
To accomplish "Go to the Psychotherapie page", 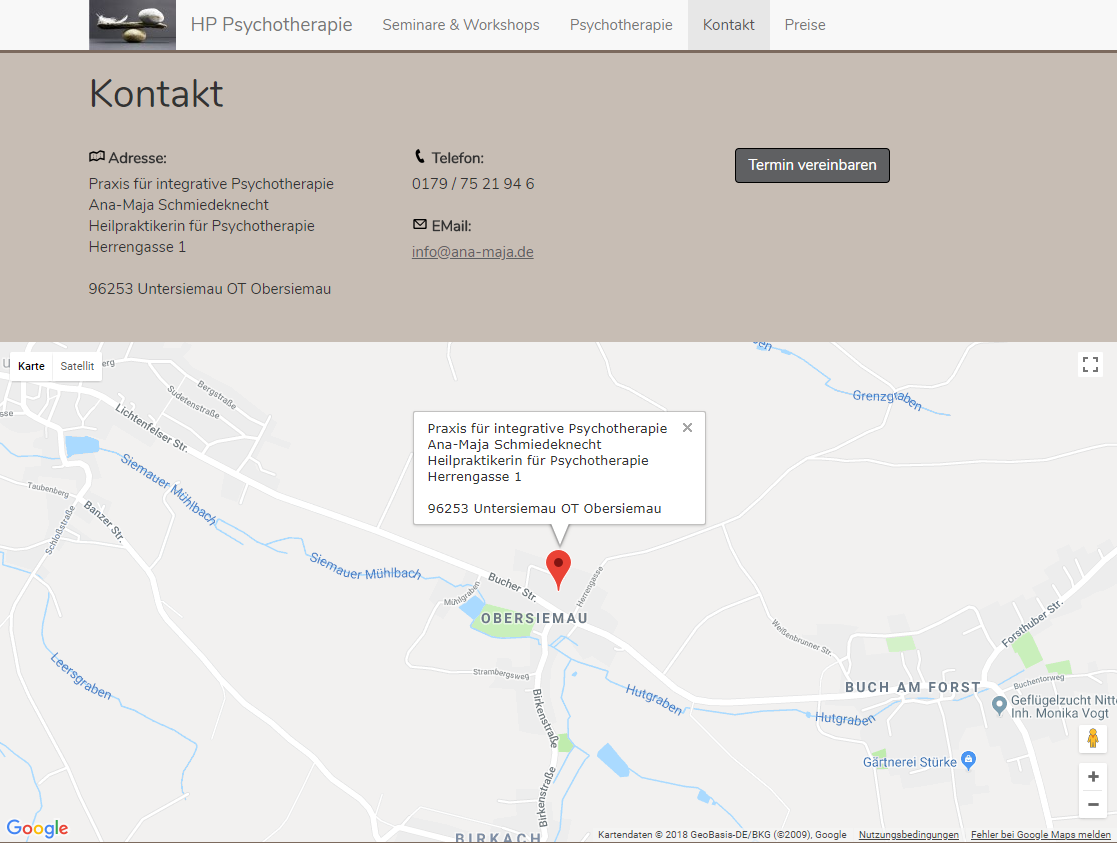I will pyautogui.click(x=621, y=25).
